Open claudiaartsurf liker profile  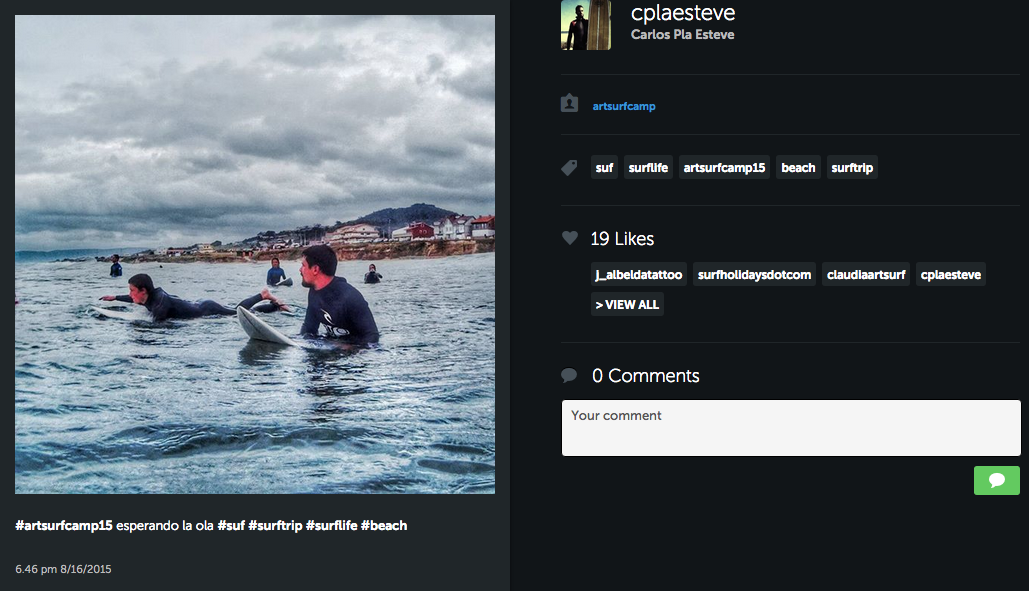(x=866, y=274)
